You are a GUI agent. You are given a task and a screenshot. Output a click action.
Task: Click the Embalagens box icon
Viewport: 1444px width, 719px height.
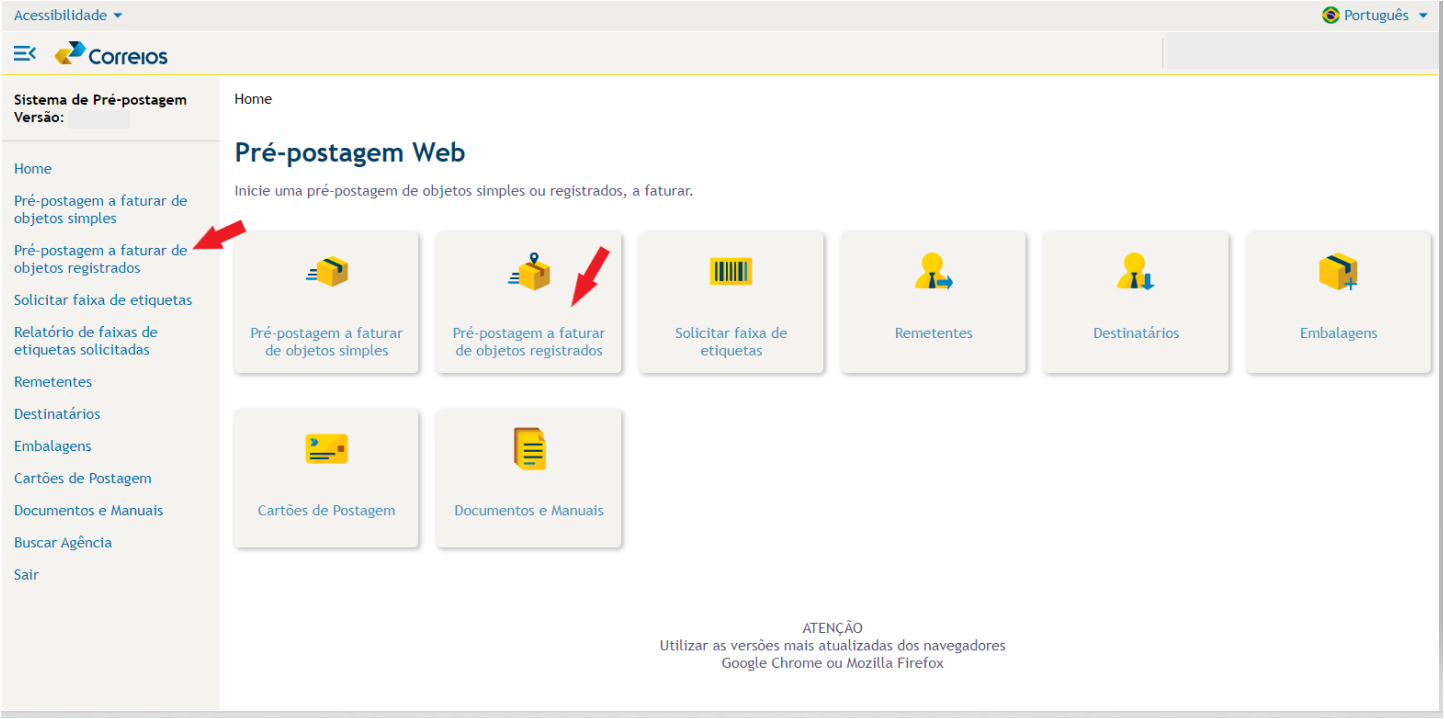[1338, 272]
